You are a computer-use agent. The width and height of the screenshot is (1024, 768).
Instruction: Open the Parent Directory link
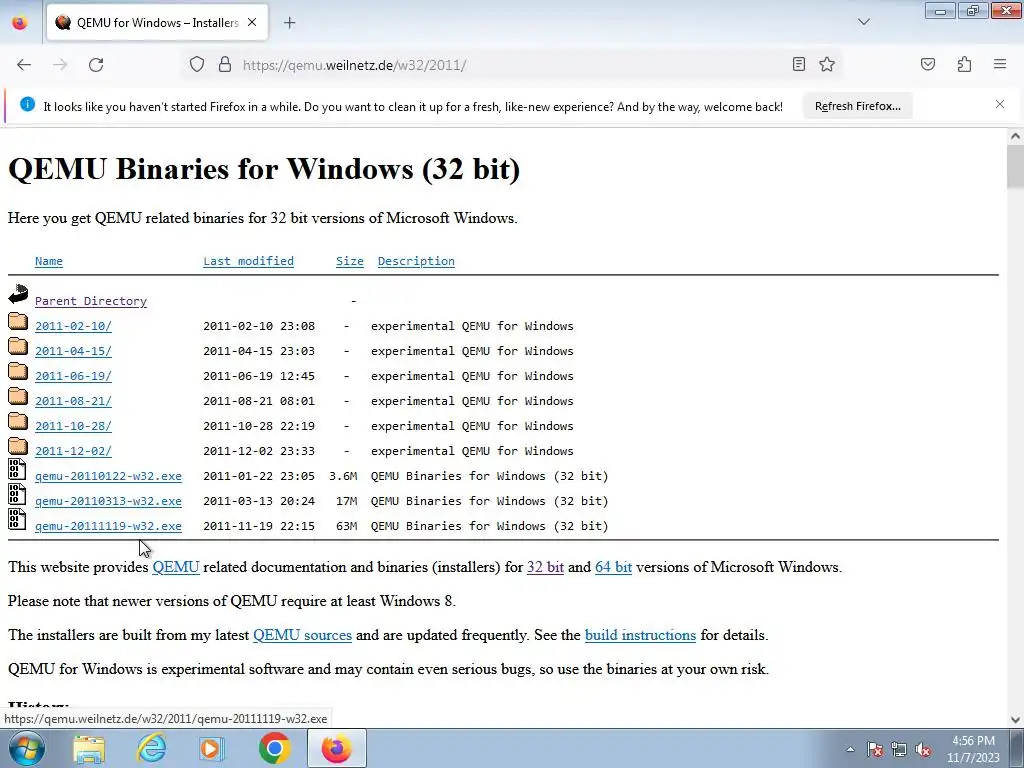(91, 301)
